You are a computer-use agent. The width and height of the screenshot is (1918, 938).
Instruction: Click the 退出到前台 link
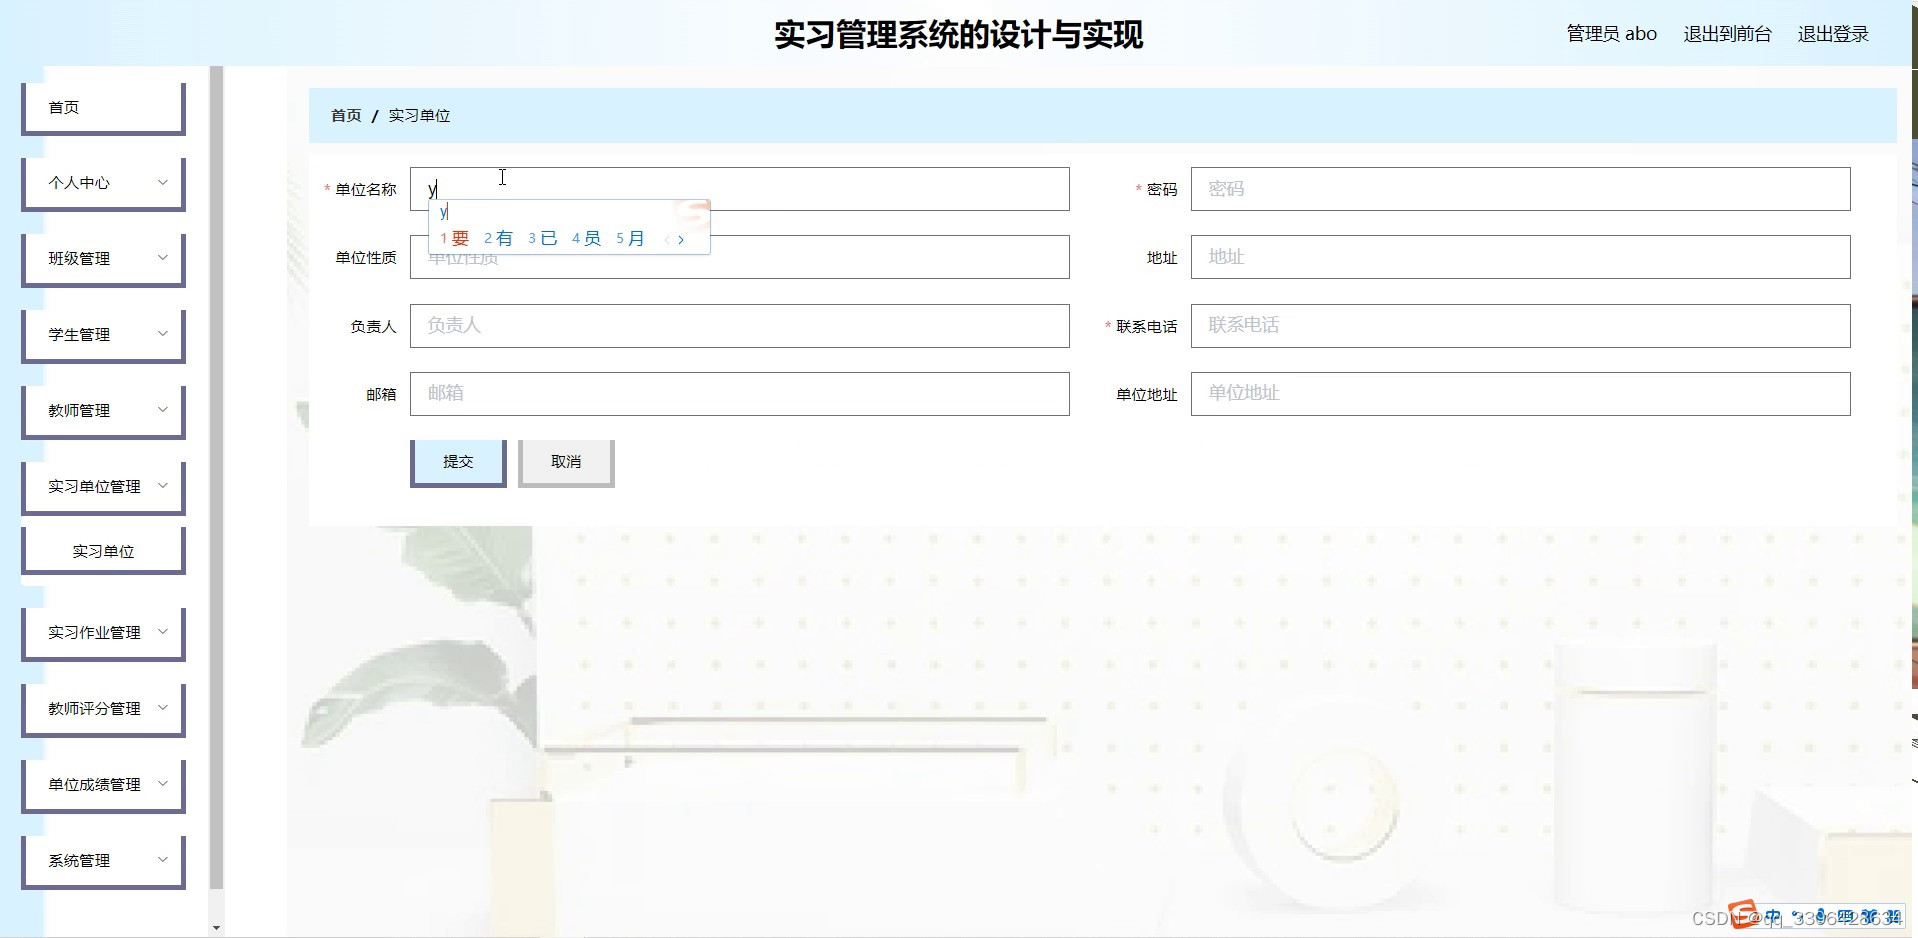(x=1727, y=34)
